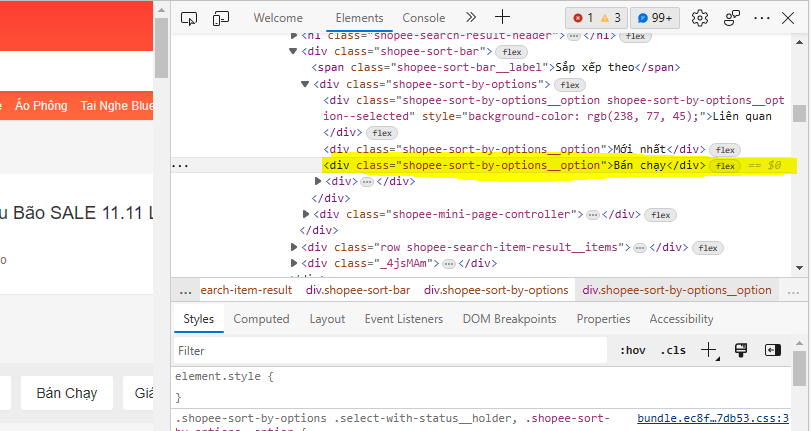Expand the _4jsMAm div node
The width and height of the screenshot is (811, 431).
click(x=294, y=263)
